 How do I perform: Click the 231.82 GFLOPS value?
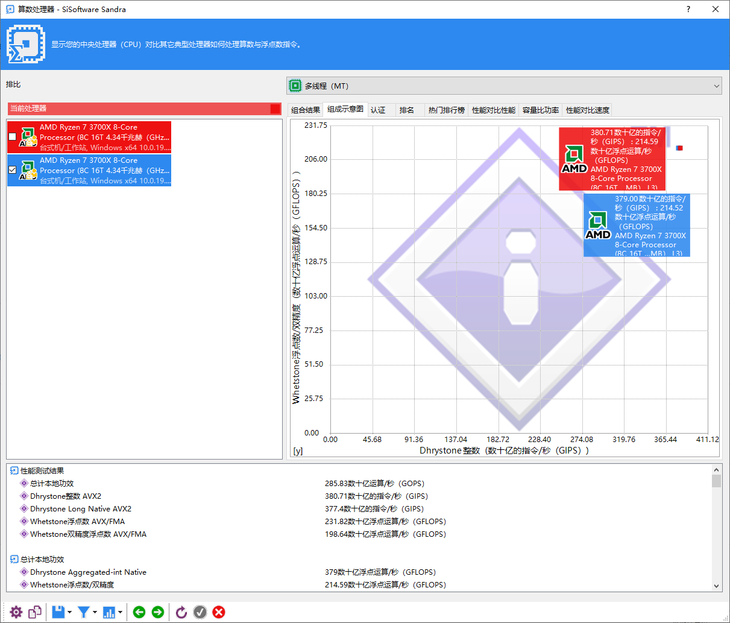[385, 521]
